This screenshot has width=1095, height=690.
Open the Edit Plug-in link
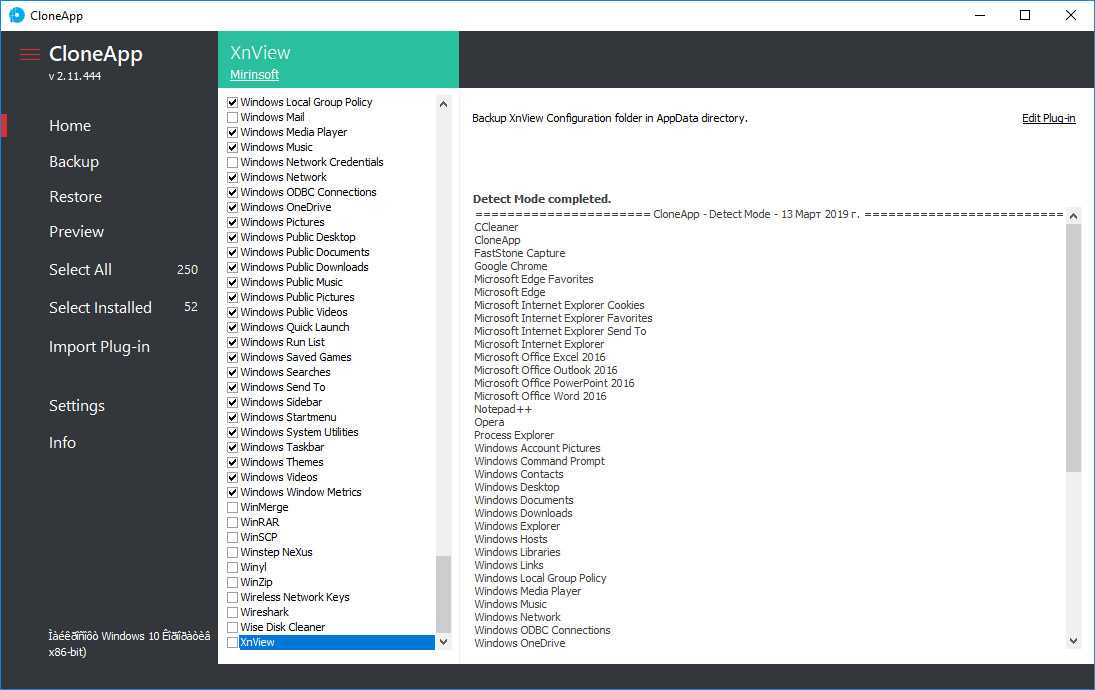(x=1048, y=118)
